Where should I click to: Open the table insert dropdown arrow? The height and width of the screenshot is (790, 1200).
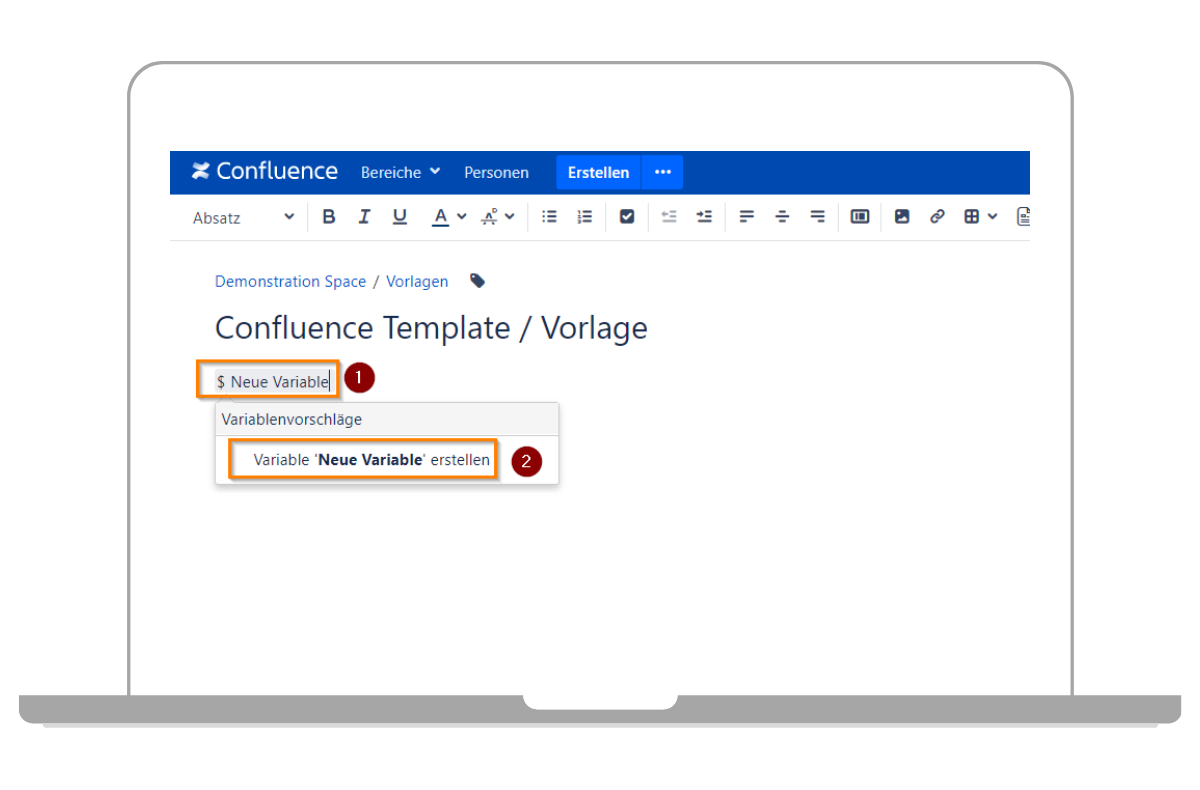pos(992,217)
